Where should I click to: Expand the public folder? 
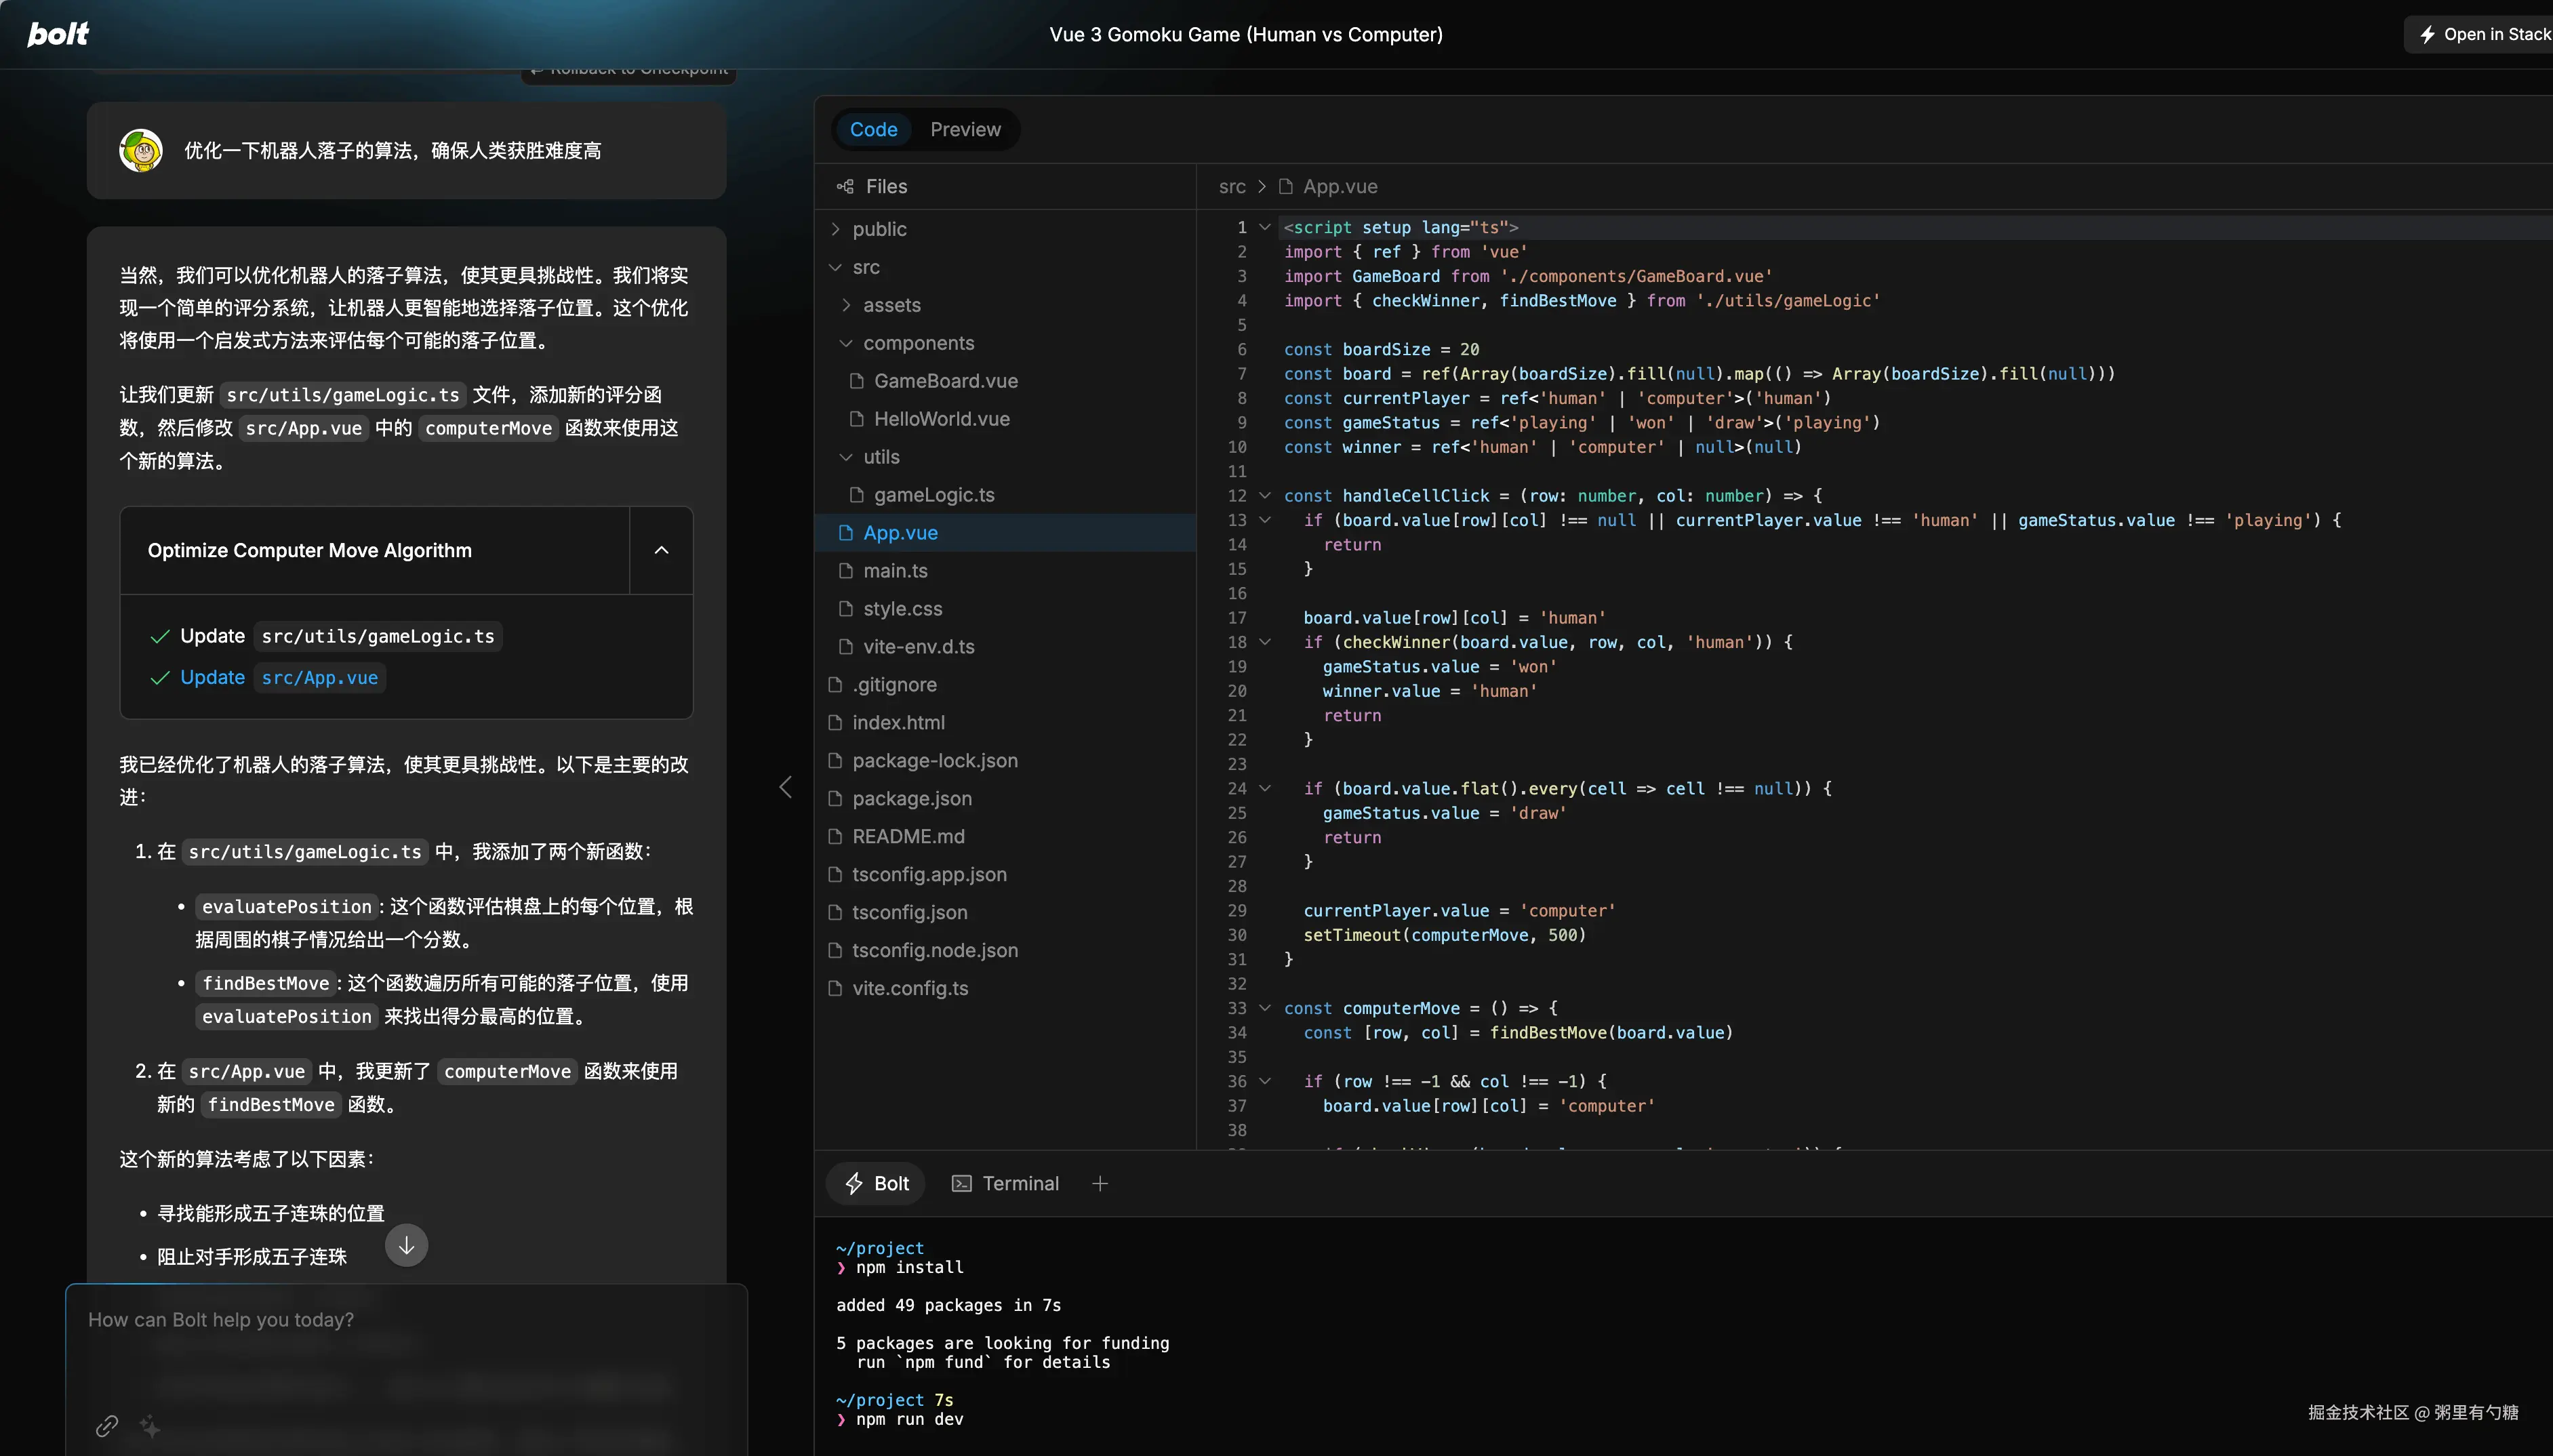tap(878, 229)
